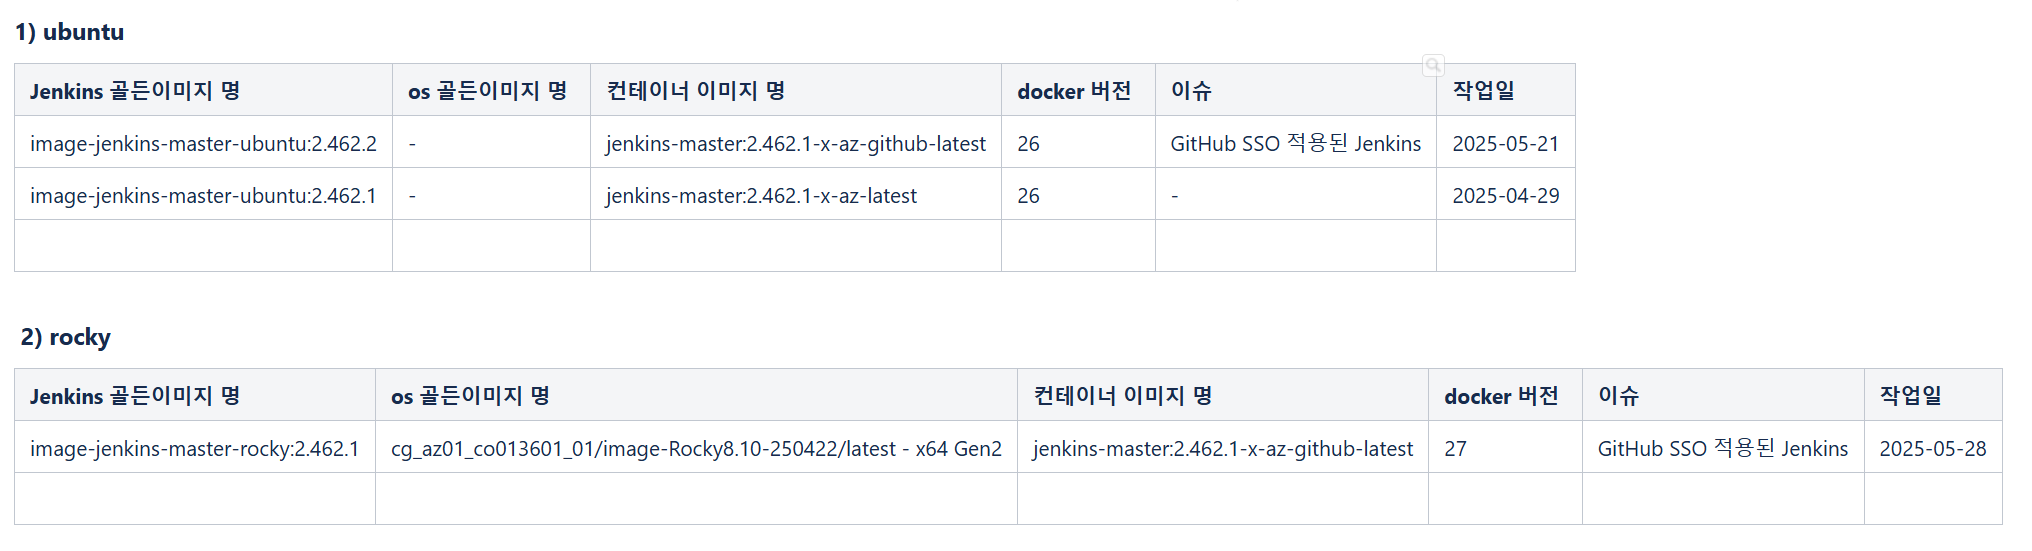2032x551 pixels.
Task: Click the ubuntu table's os 골든이미지 명 header
Action: 491,90
